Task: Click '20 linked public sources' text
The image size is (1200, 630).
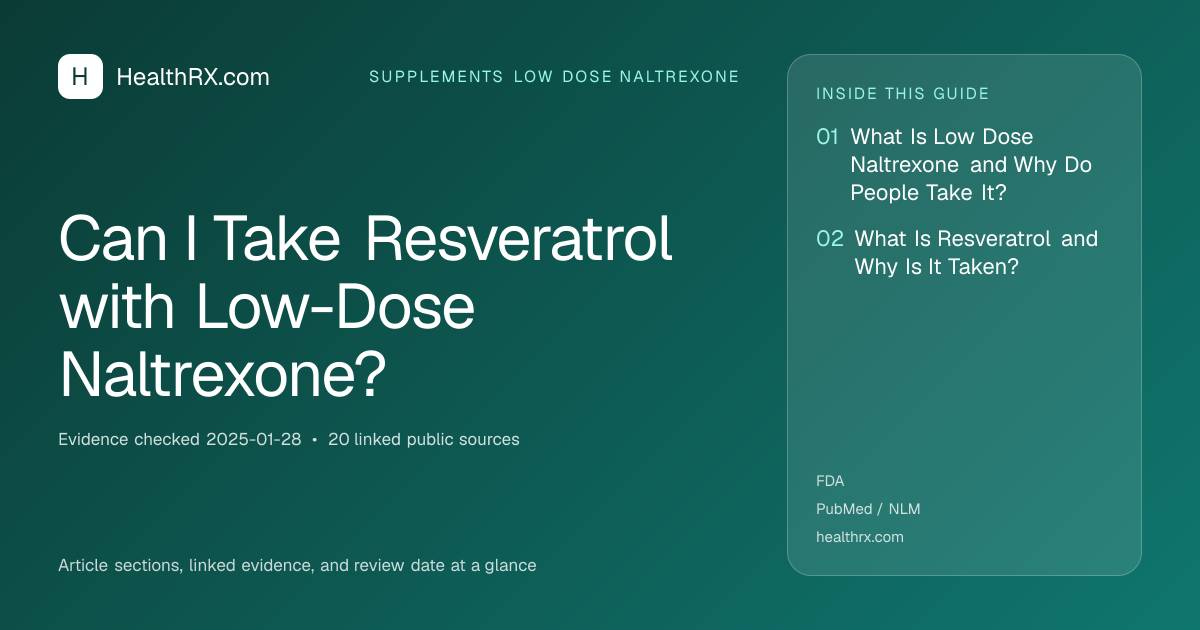Action: [x=424, y=439]
